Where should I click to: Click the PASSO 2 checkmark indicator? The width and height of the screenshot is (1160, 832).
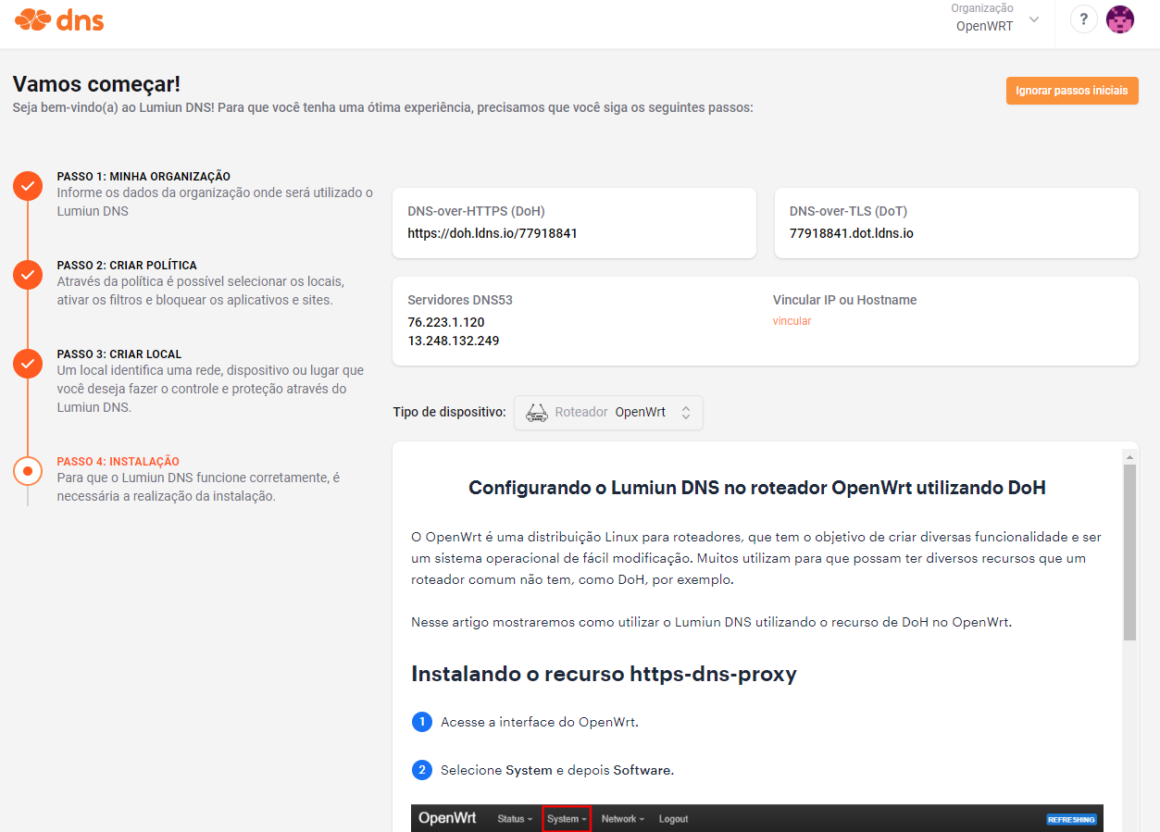point(27,274)
